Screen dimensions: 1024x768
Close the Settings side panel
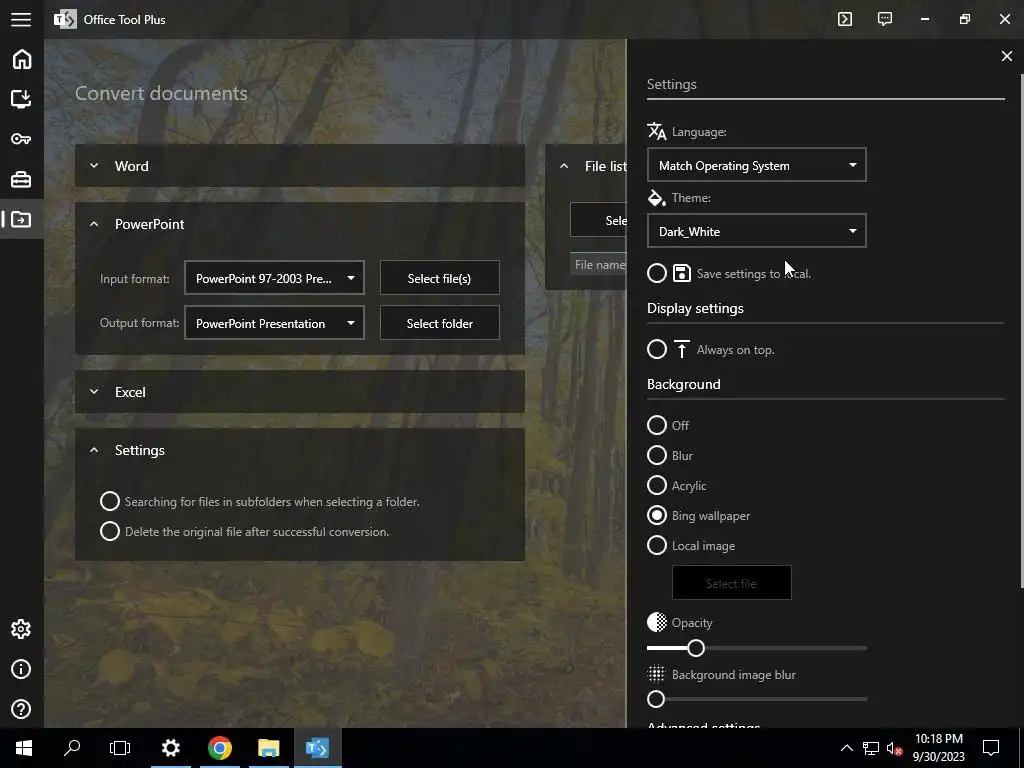(1006, 56)
